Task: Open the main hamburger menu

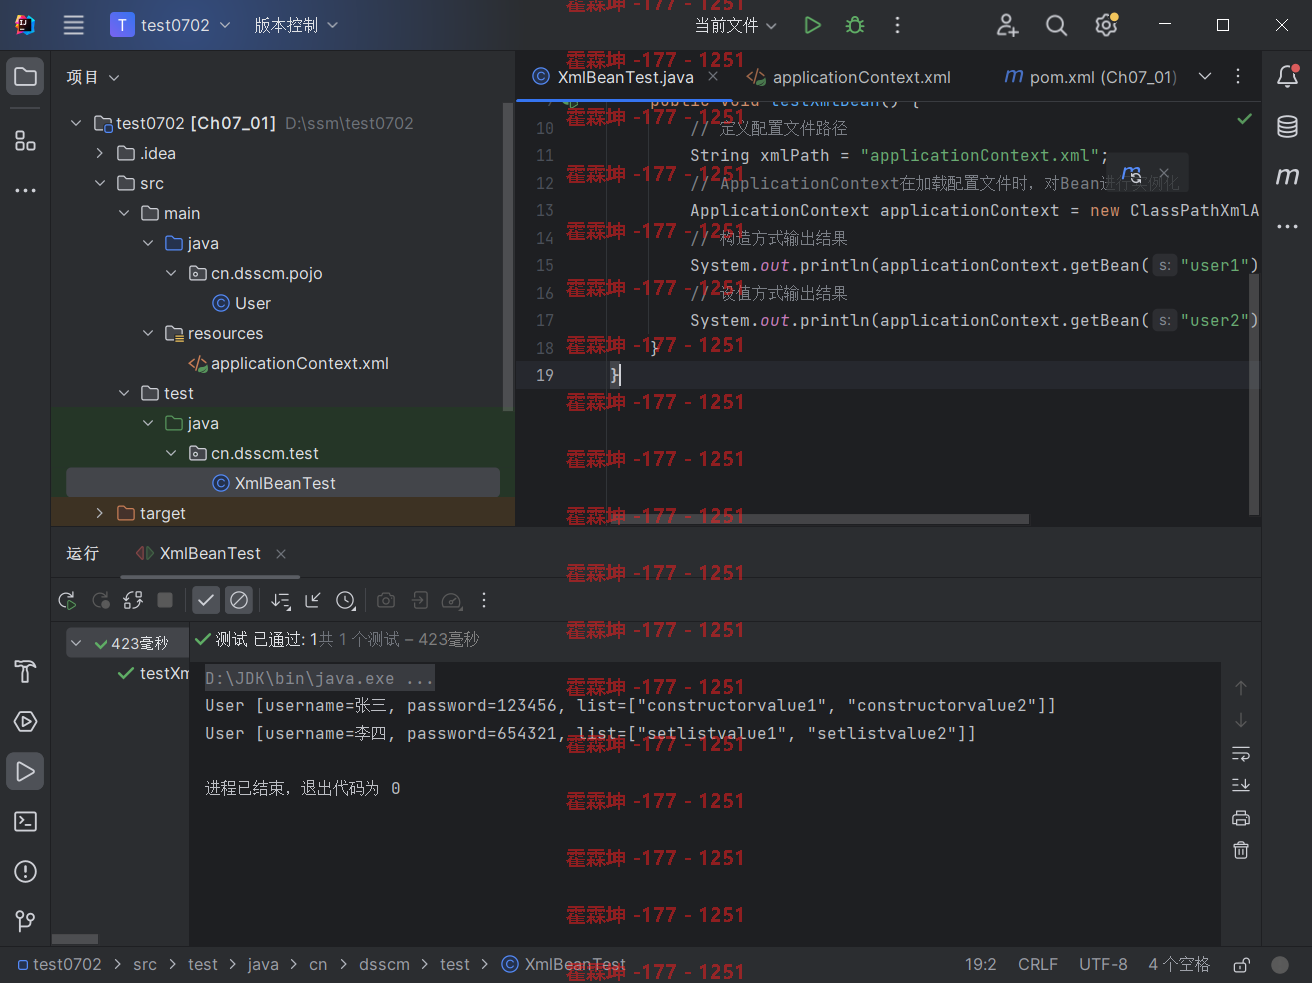Action: (73, 25)
